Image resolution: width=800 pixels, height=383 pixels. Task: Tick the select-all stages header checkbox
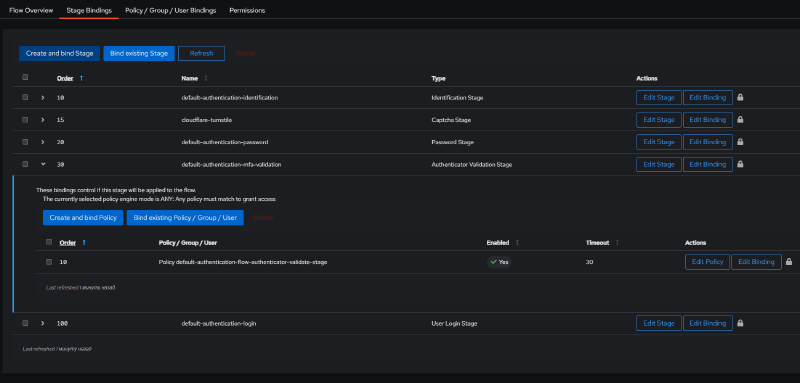click(25, 78)
